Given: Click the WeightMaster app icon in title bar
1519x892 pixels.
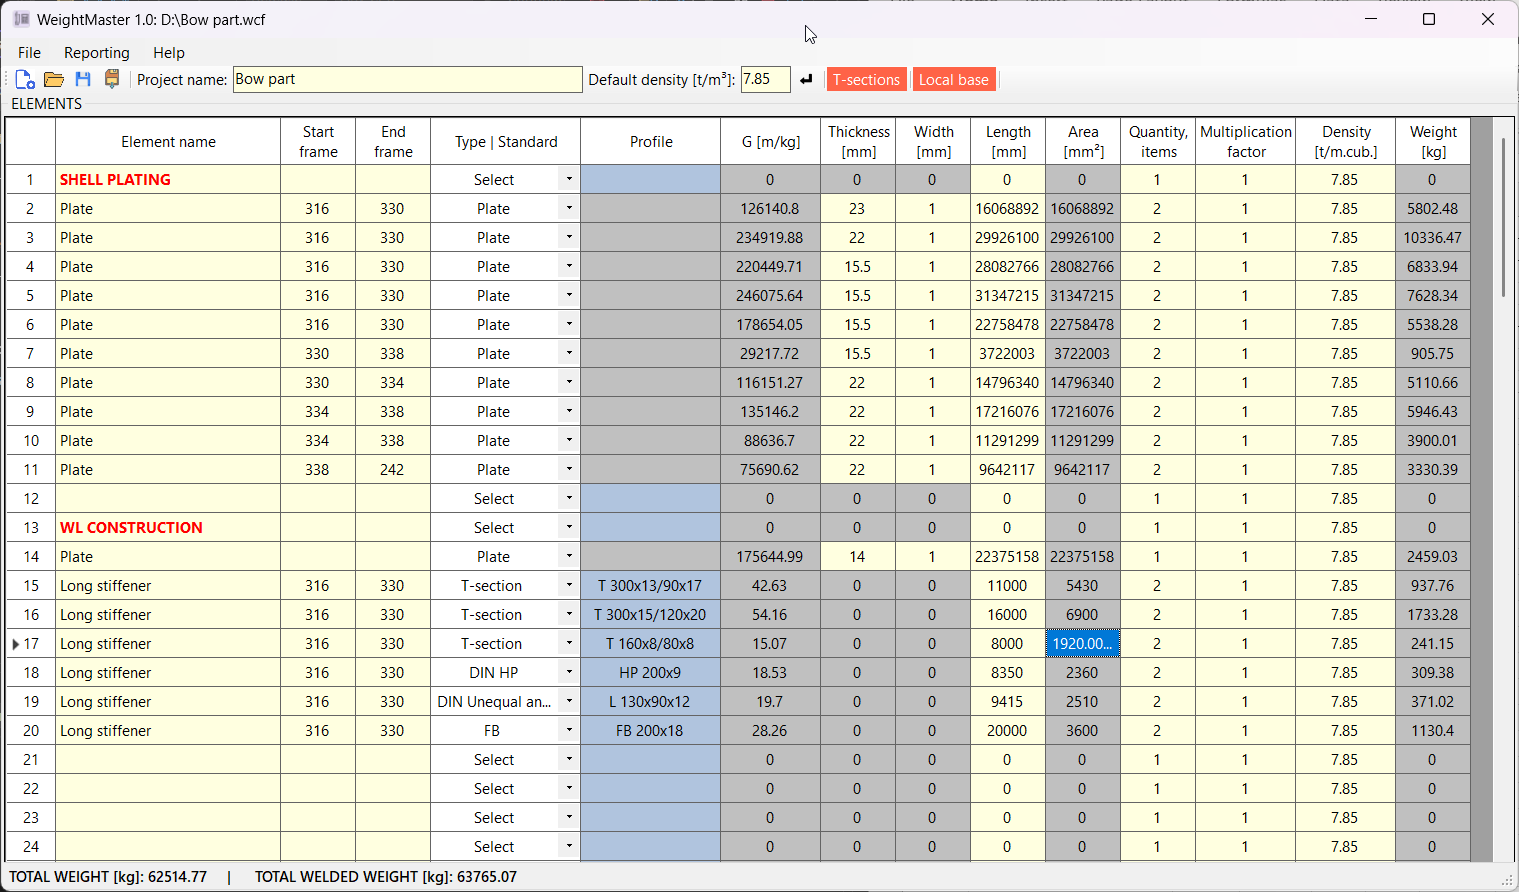Looking at the screenshot, I should pyautogui.click(x=21, y=20).
